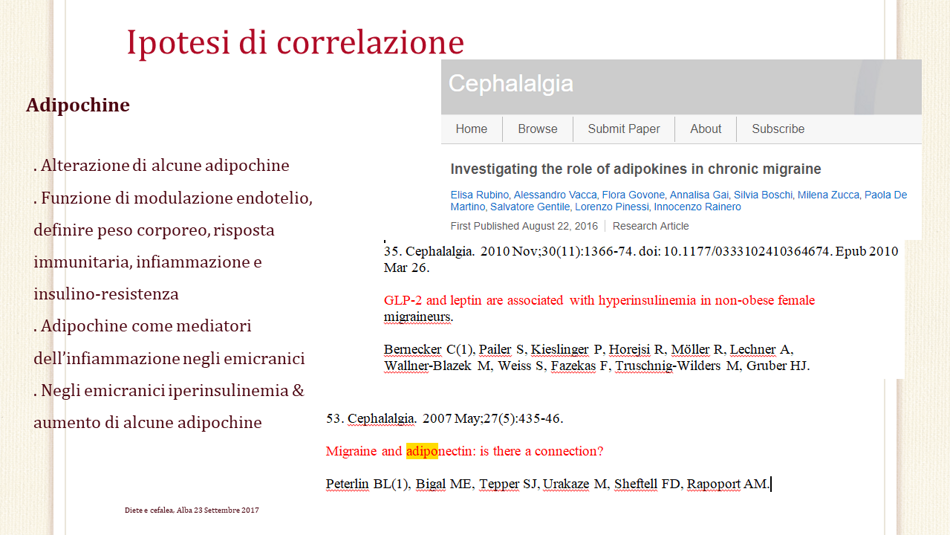Select the slide title Ipotesi di correlazione
The image size is (950, 535).
point(295,42)
